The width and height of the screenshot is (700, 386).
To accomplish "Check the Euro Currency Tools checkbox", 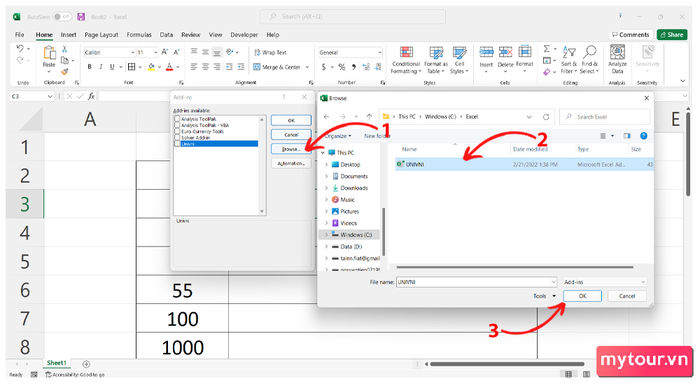I will click(x=177, y=132).
